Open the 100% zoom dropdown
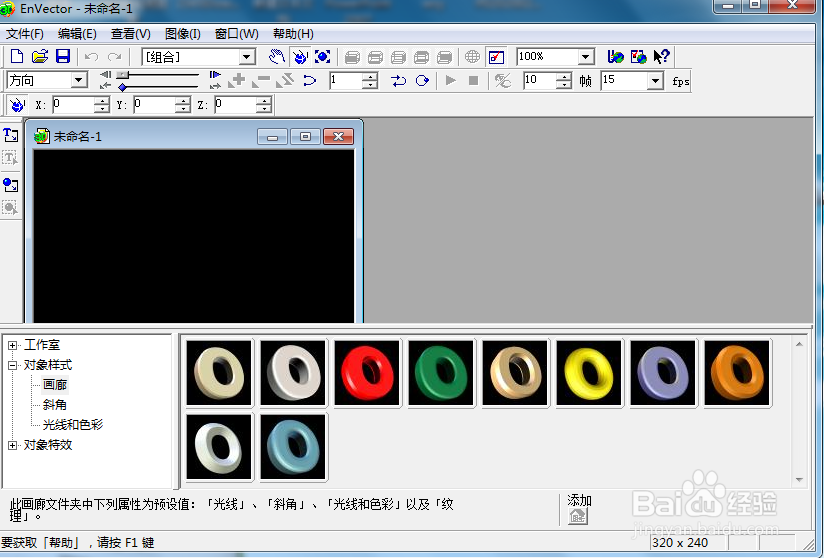The width and height of the screenshot is (824, 558). [585, 57]
